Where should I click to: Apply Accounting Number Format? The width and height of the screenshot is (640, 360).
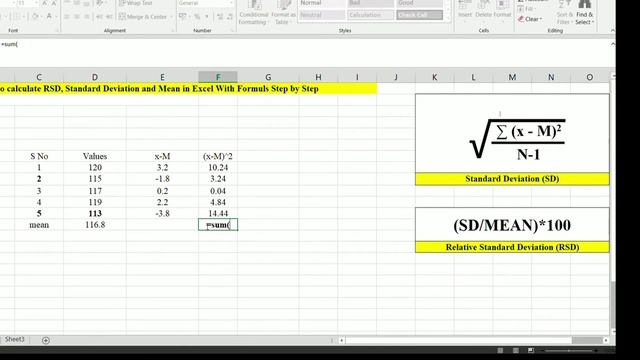(x=183, y=16)
